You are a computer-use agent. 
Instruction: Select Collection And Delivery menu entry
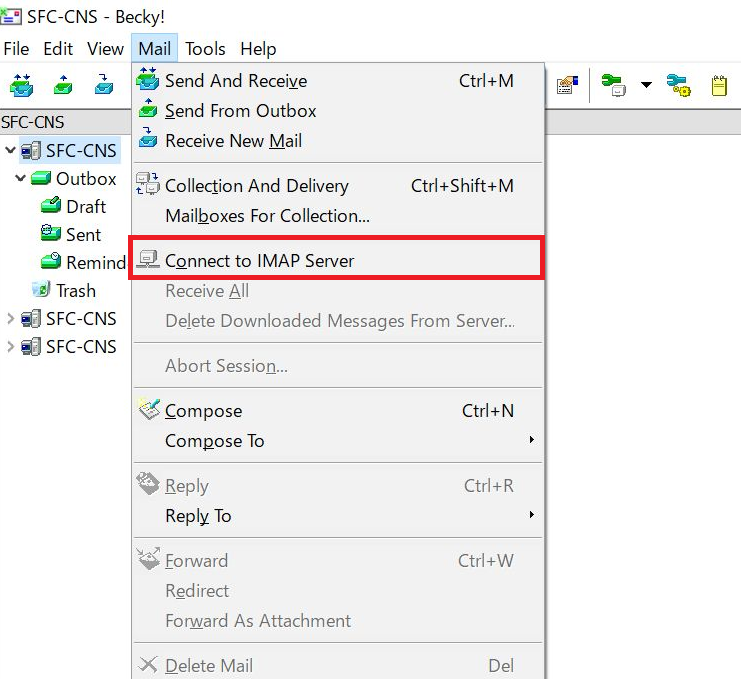[256, 186]
